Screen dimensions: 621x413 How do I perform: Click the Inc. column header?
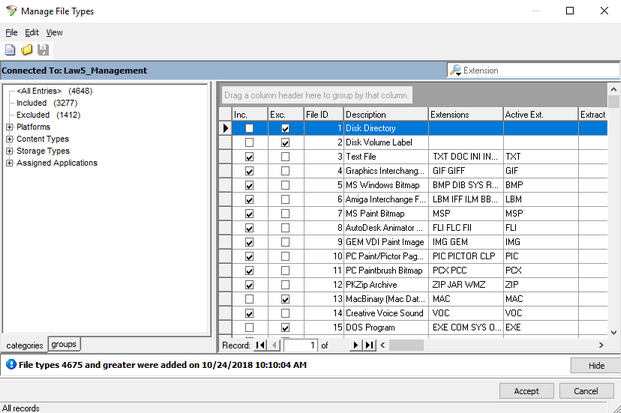click(x=250, y=114)
